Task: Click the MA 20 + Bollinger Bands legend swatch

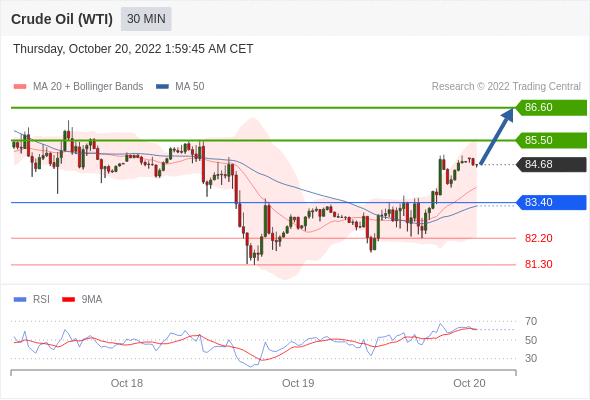Action: pos(20,87)
